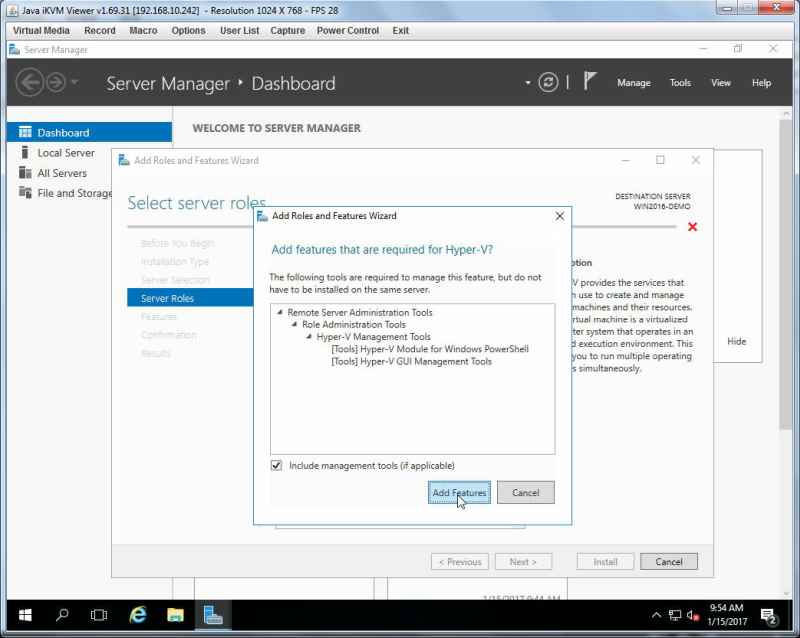
Task: Cancel the Hyper-V required features dialog
Action: click(x=526, y=493)
